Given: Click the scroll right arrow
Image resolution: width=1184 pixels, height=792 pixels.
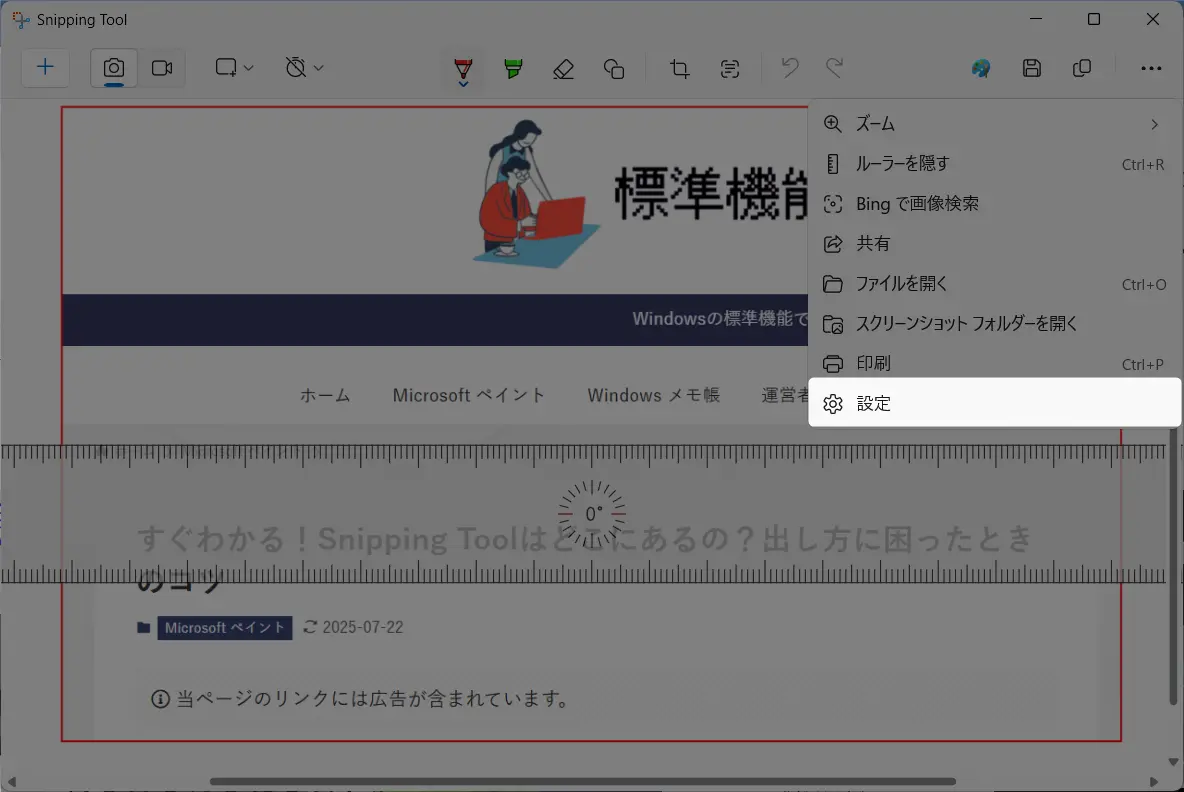Looking at the screenshot, I should click(1154, 781).
